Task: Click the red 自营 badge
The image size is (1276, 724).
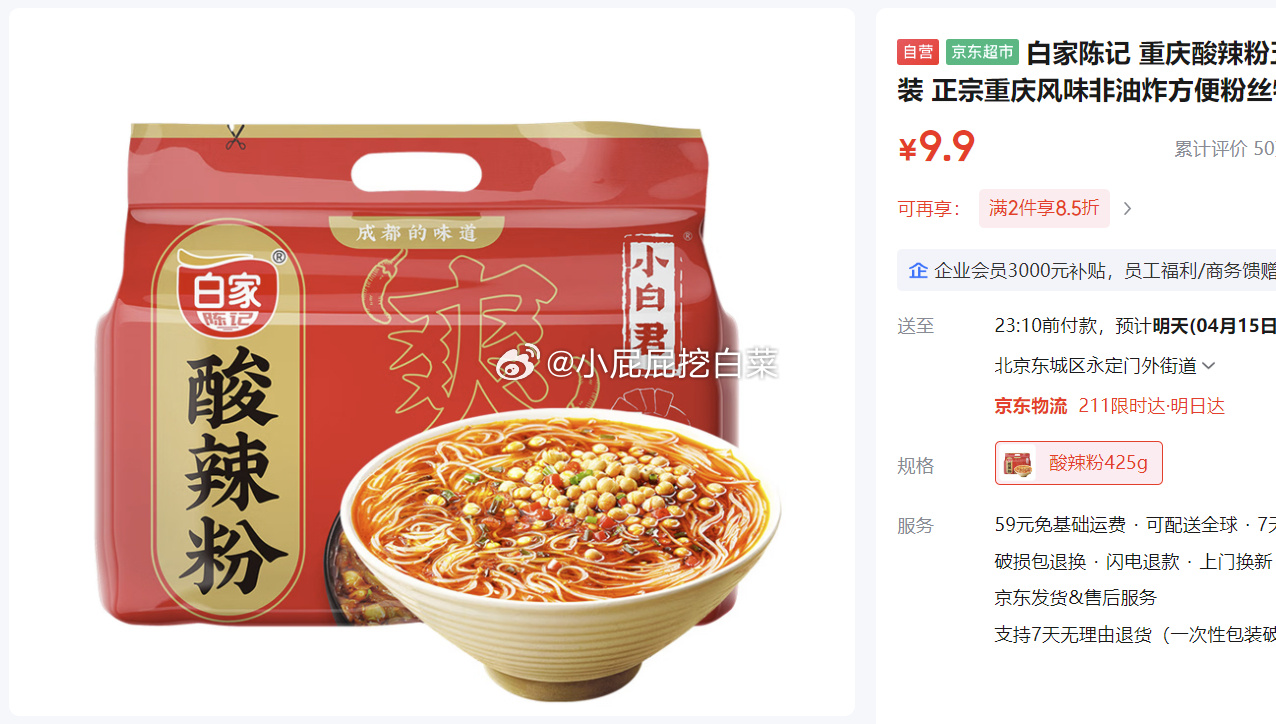Action: click(917, 52)
